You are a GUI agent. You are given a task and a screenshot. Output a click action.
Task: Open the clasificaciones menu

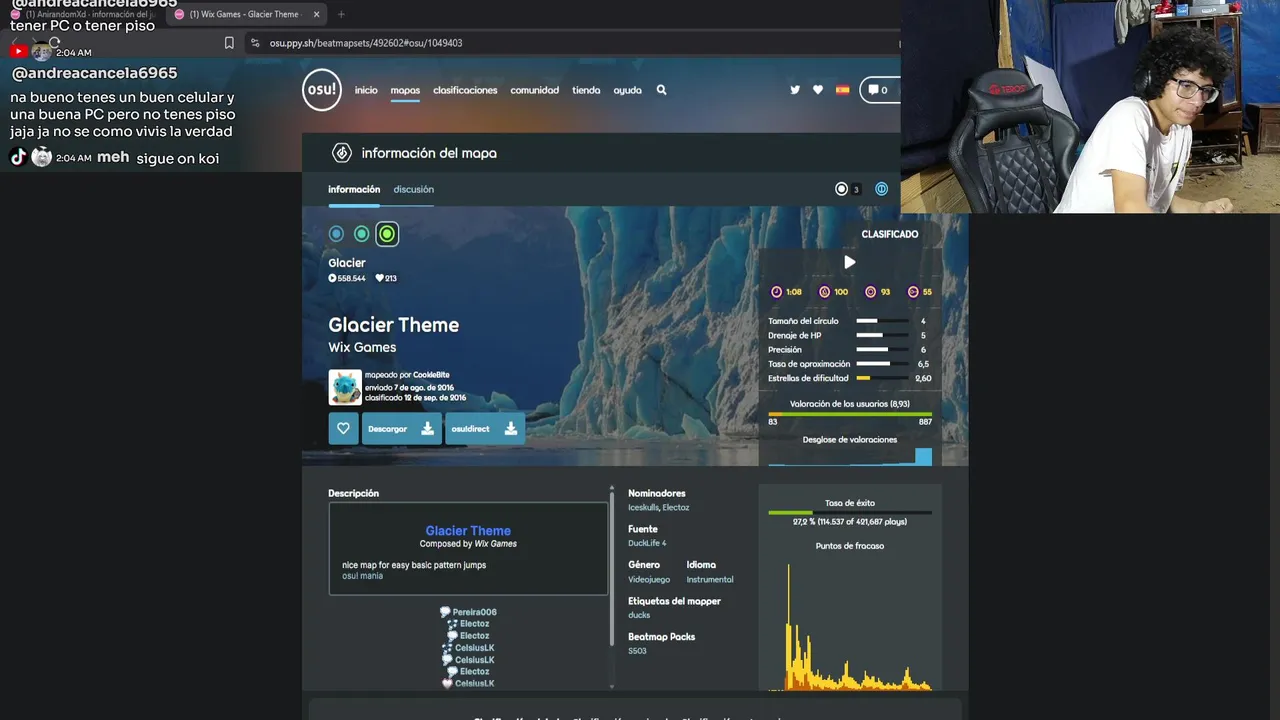pos(465,90)
